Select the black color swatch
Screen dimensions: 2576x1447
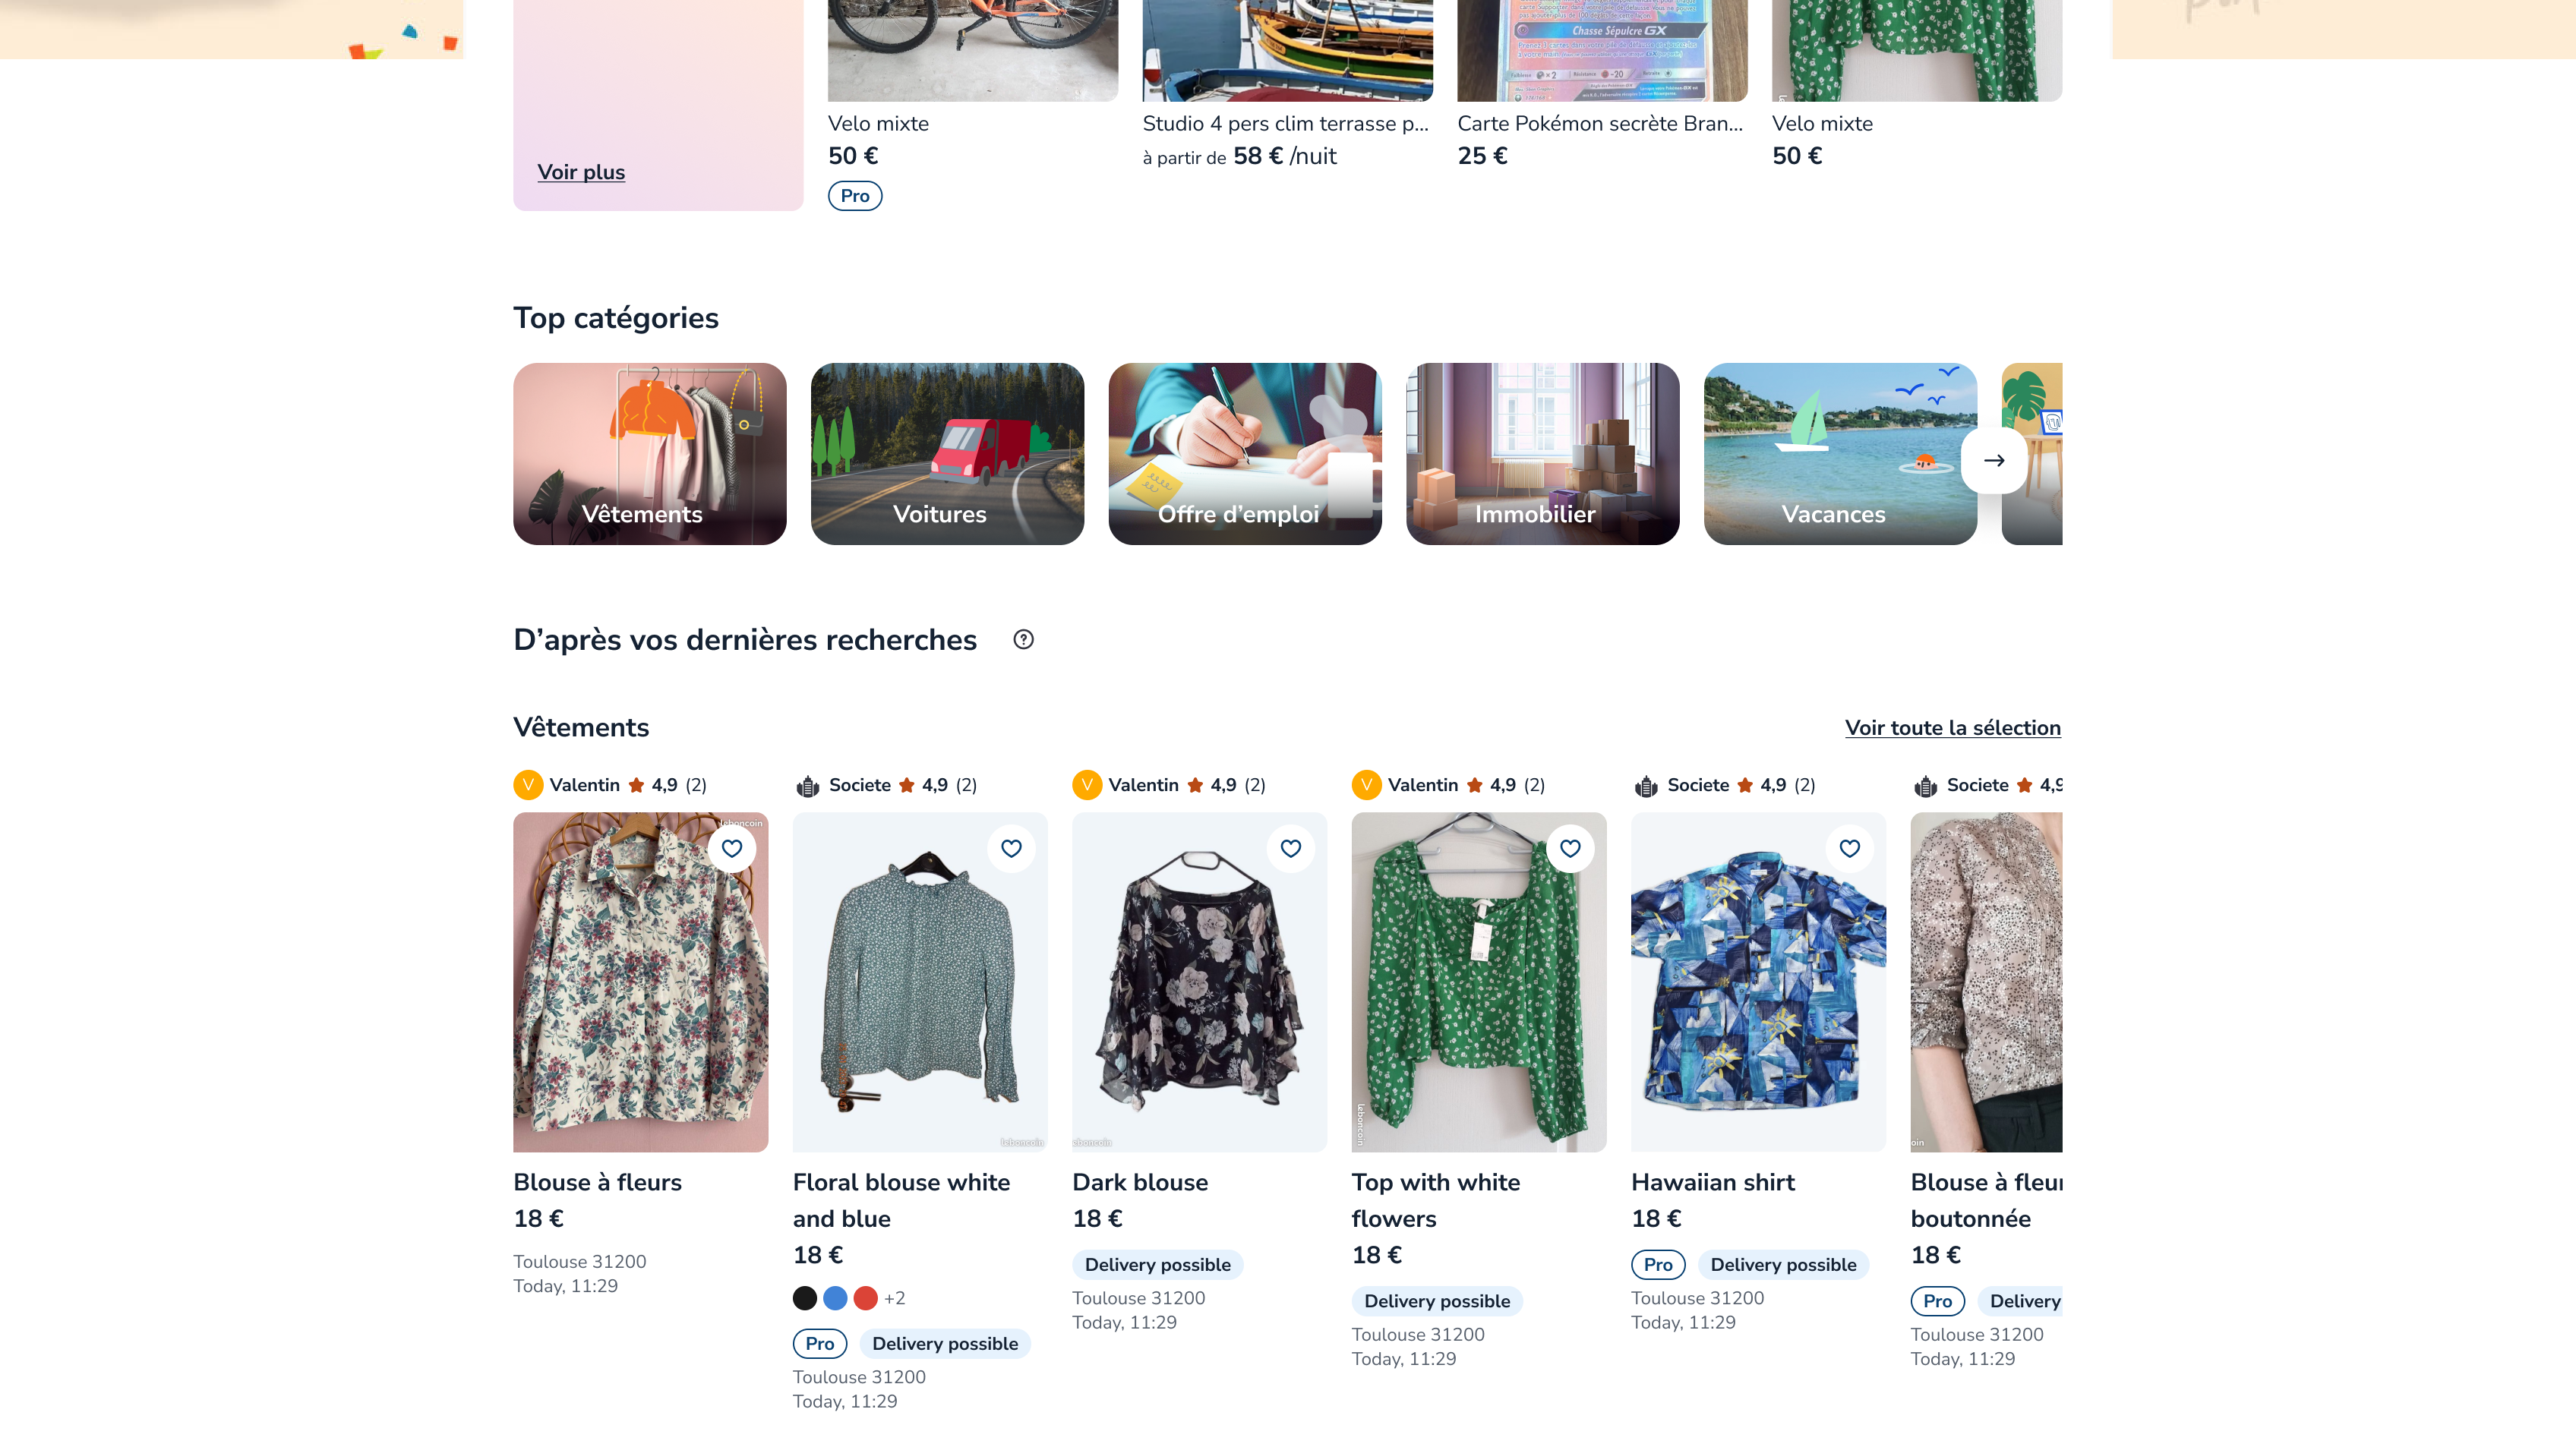(x=804, y=1298)
